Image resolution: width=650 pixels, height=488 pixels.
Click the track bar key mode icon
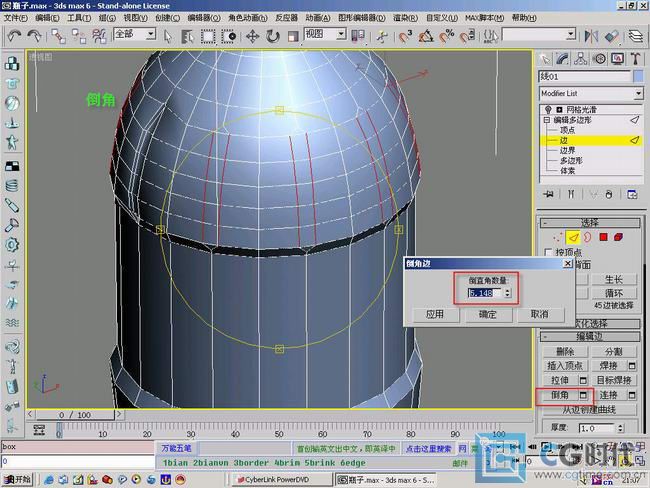39,430
